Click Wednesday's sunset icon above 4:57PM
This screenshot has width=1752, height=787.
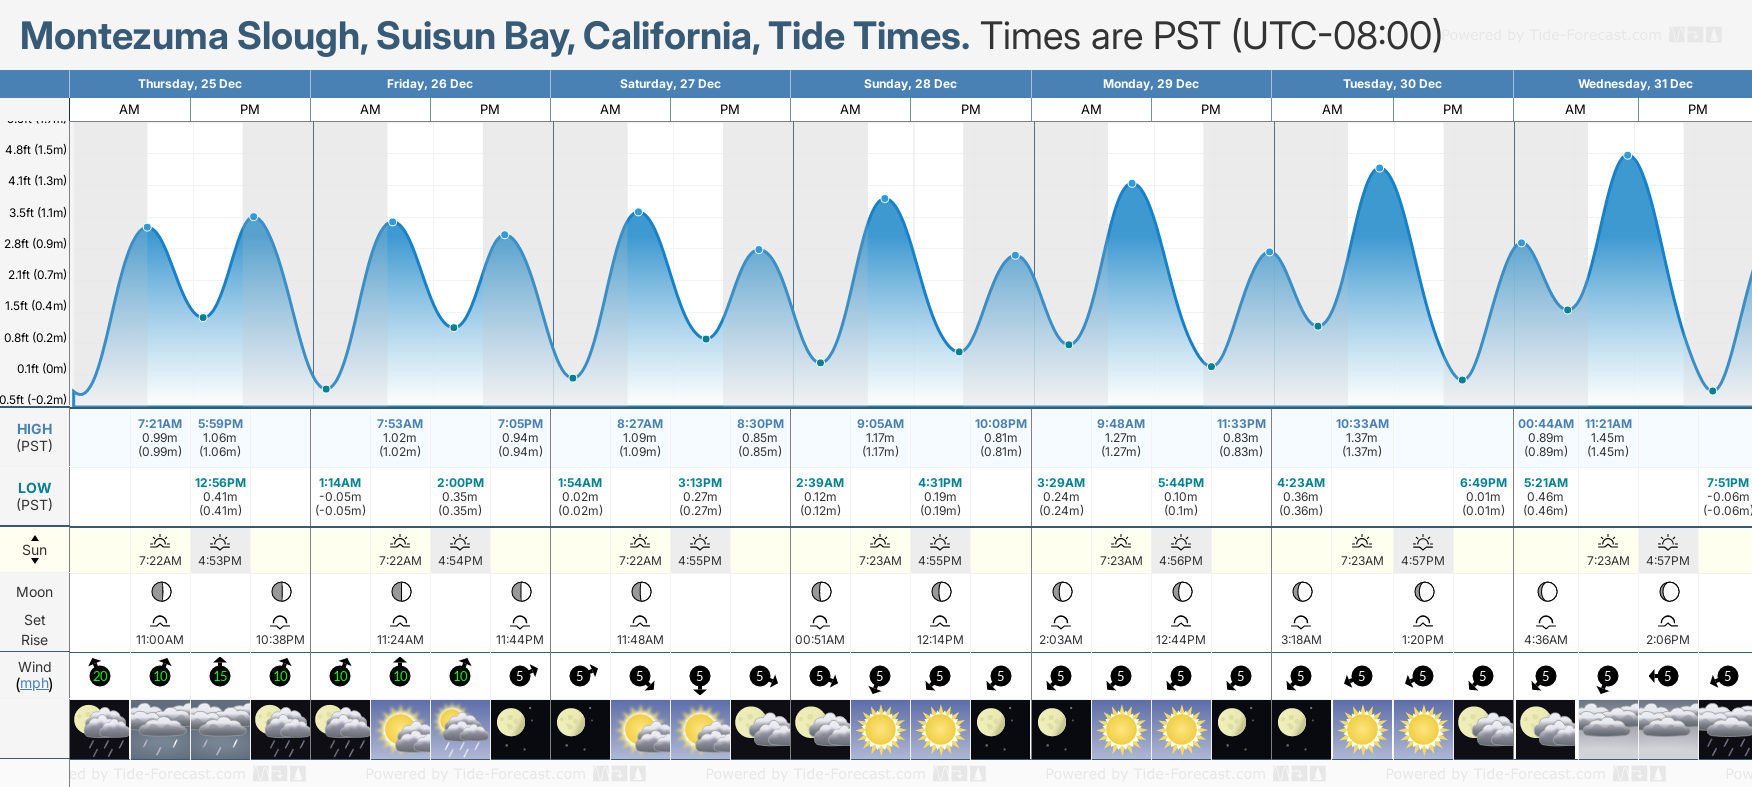click(x=1668, y=542)
